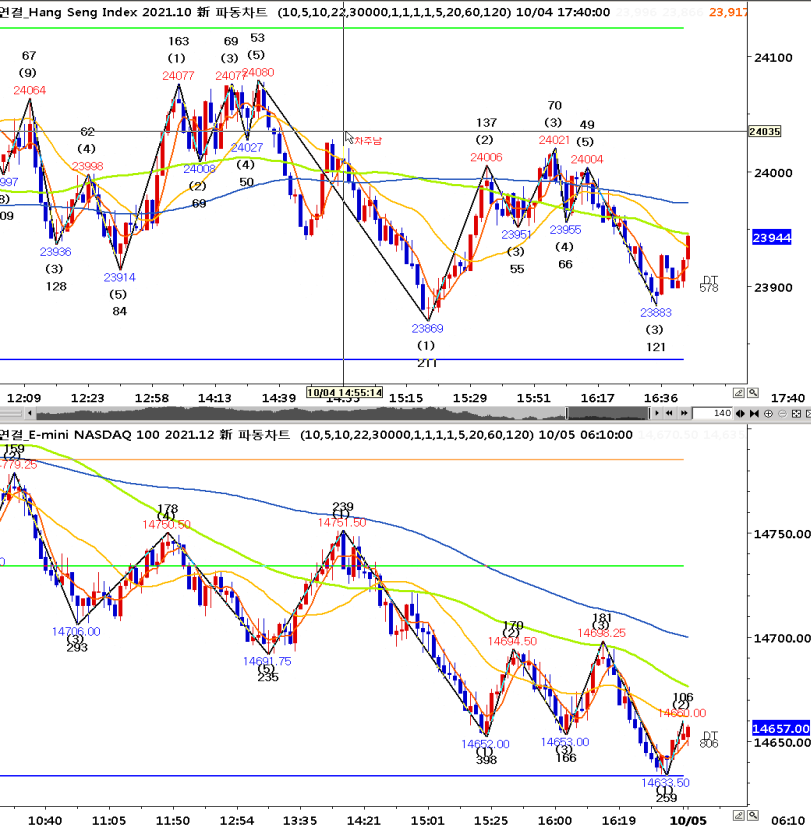This screenshot has height=827, width=811.
Task: Click the double-left-arrow rewind button
Action: (669, 413)
